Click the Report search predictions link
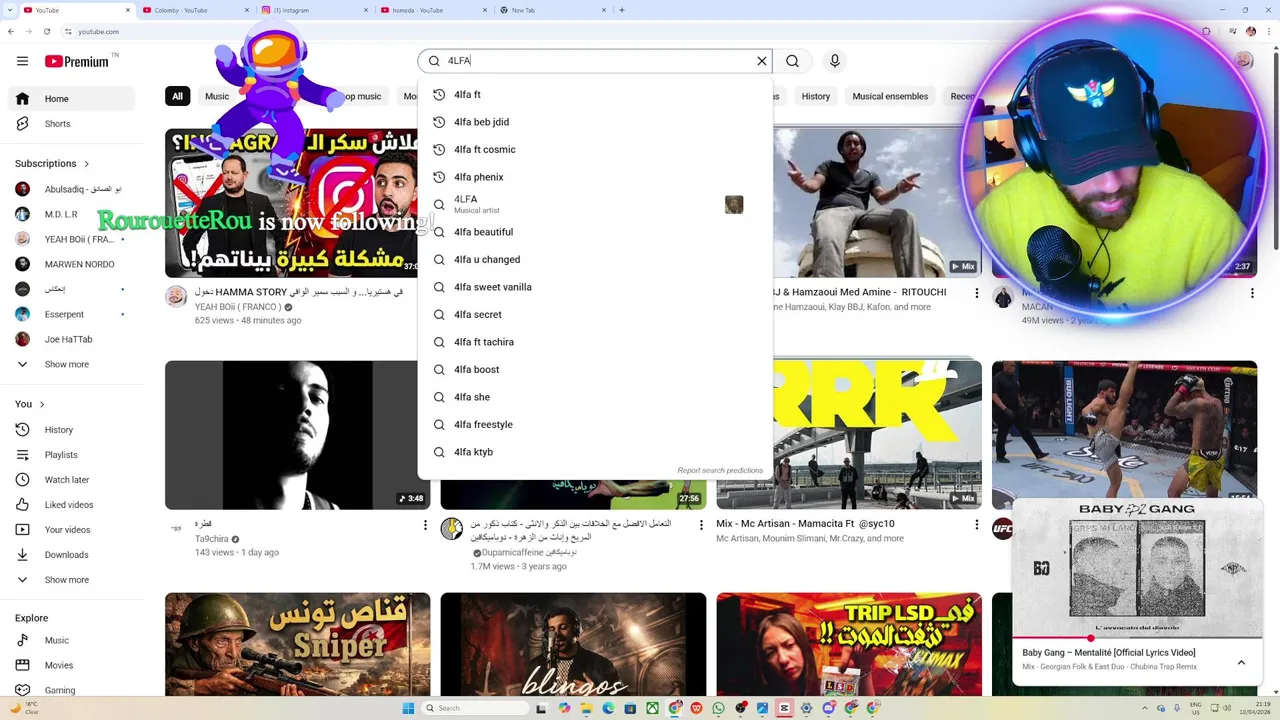 [720, 470]
